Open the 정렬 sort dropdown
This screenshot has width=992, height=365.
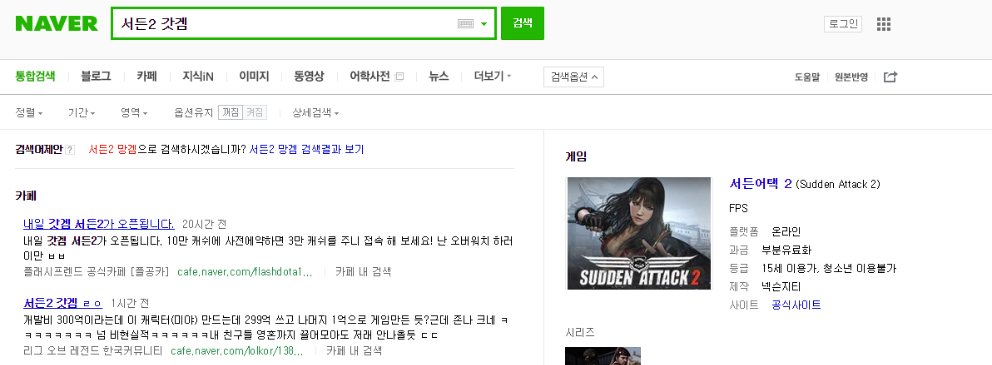[x=29, y=113]
